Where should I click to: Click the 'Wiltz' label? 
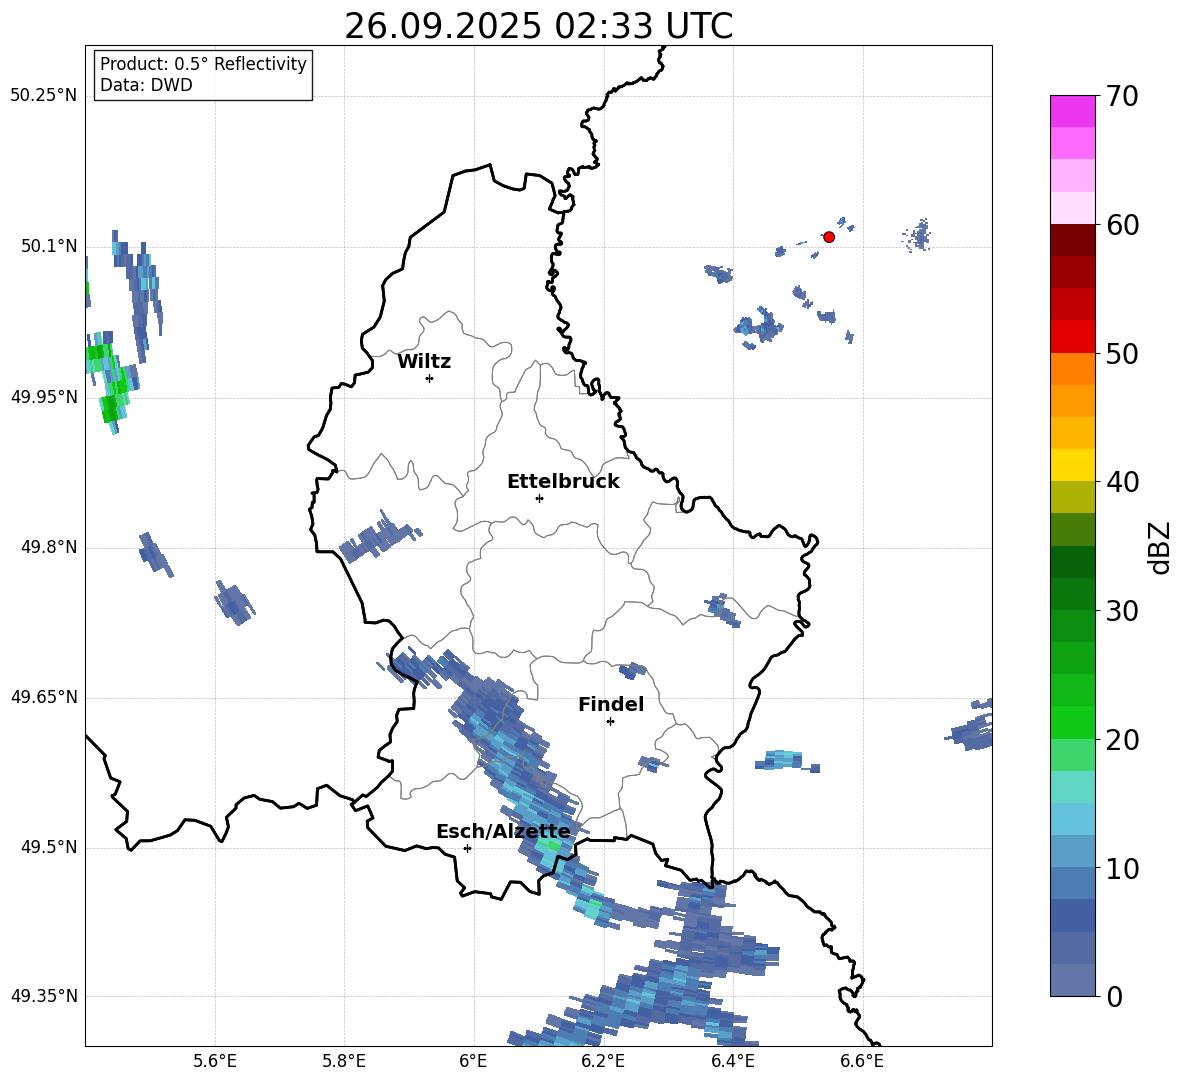424,362
